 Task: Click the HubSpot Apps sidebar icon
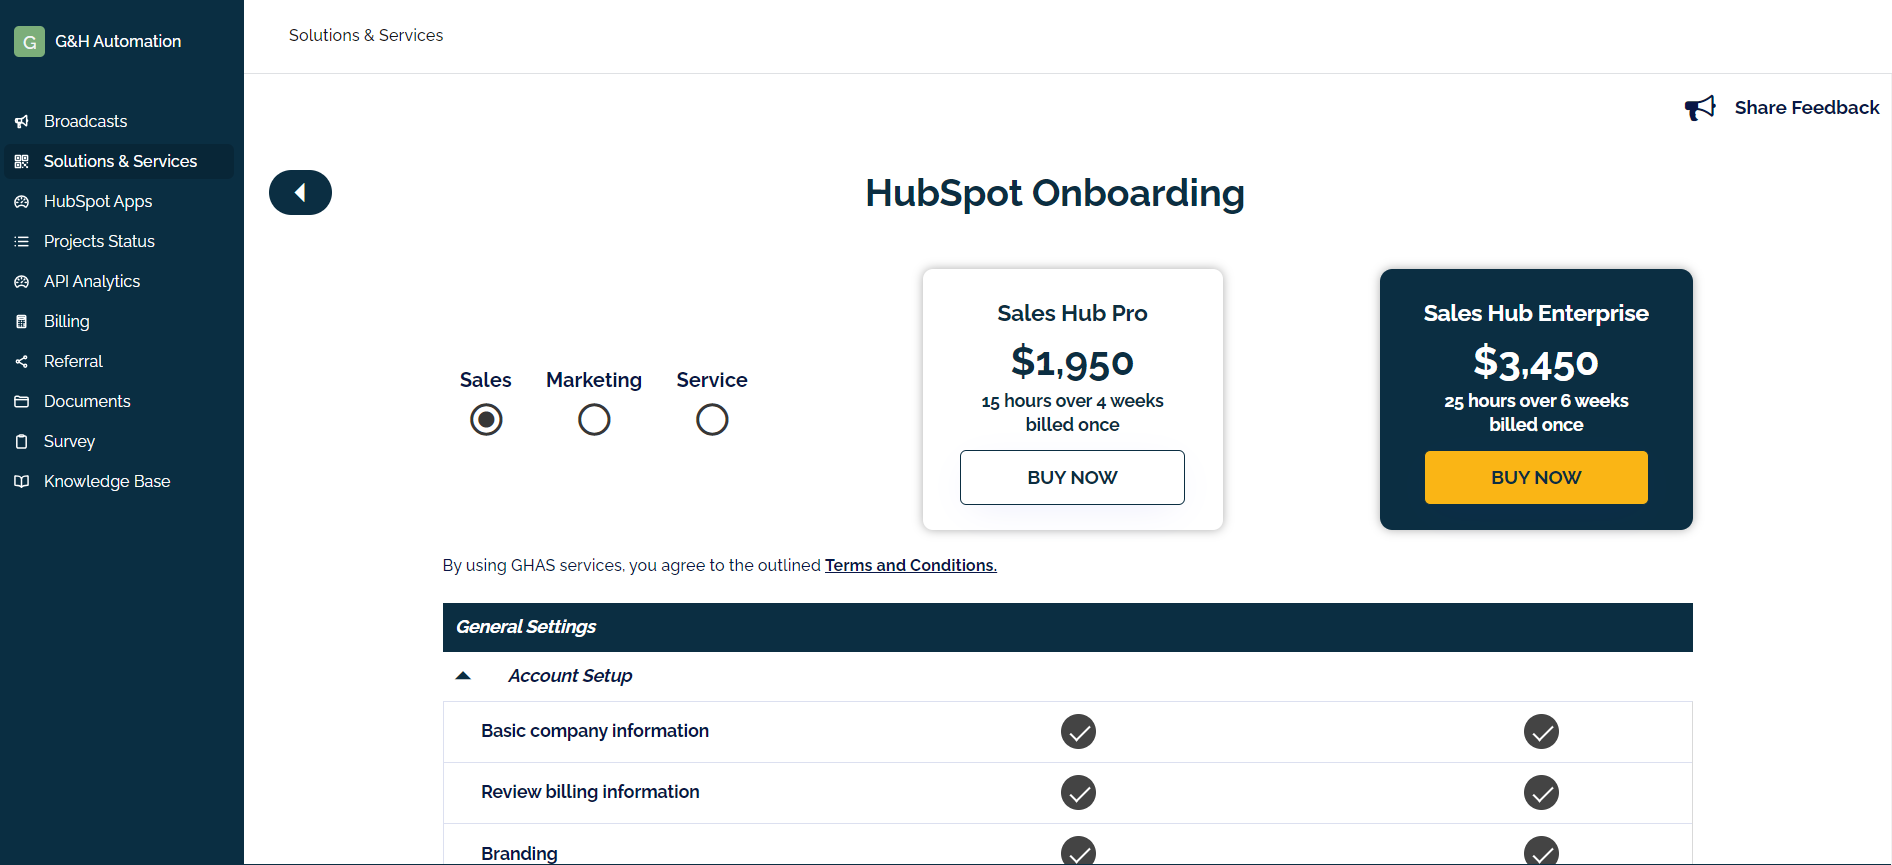tap(22, 201)
